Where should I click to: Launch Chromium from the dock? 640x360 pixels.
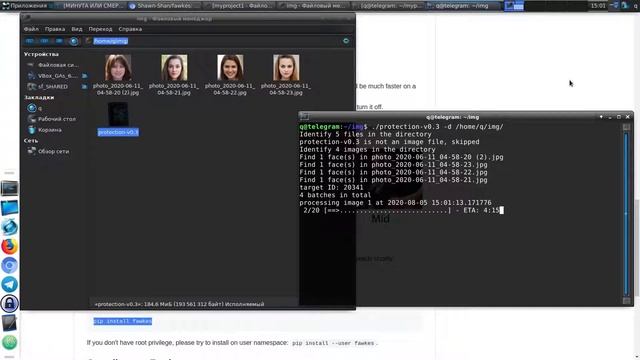pos(9,265)
